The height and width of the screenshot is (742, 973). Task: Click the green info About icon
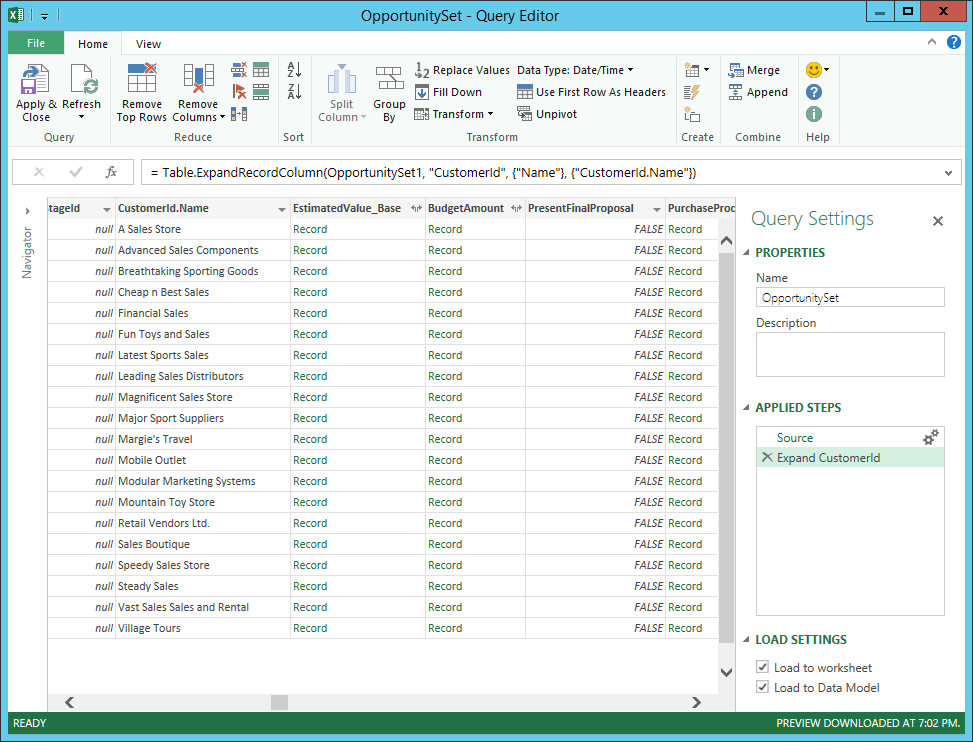point(814,114)
